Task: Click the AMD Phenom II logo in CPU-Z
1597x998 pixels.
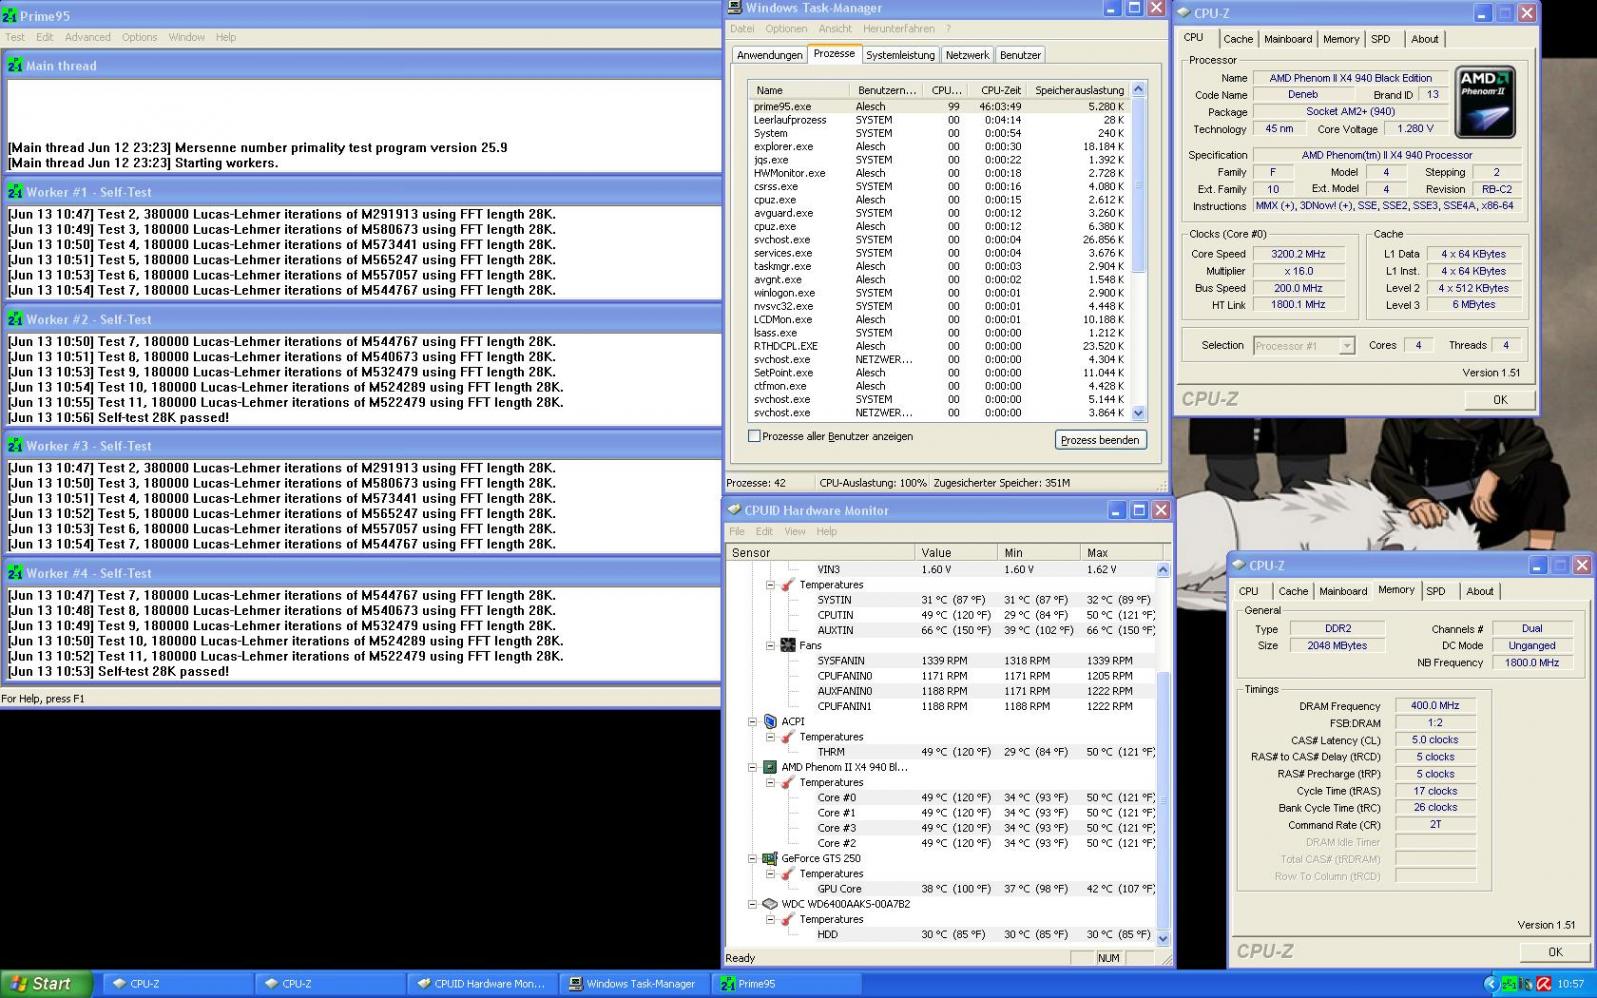Action: click(1485, 101)
